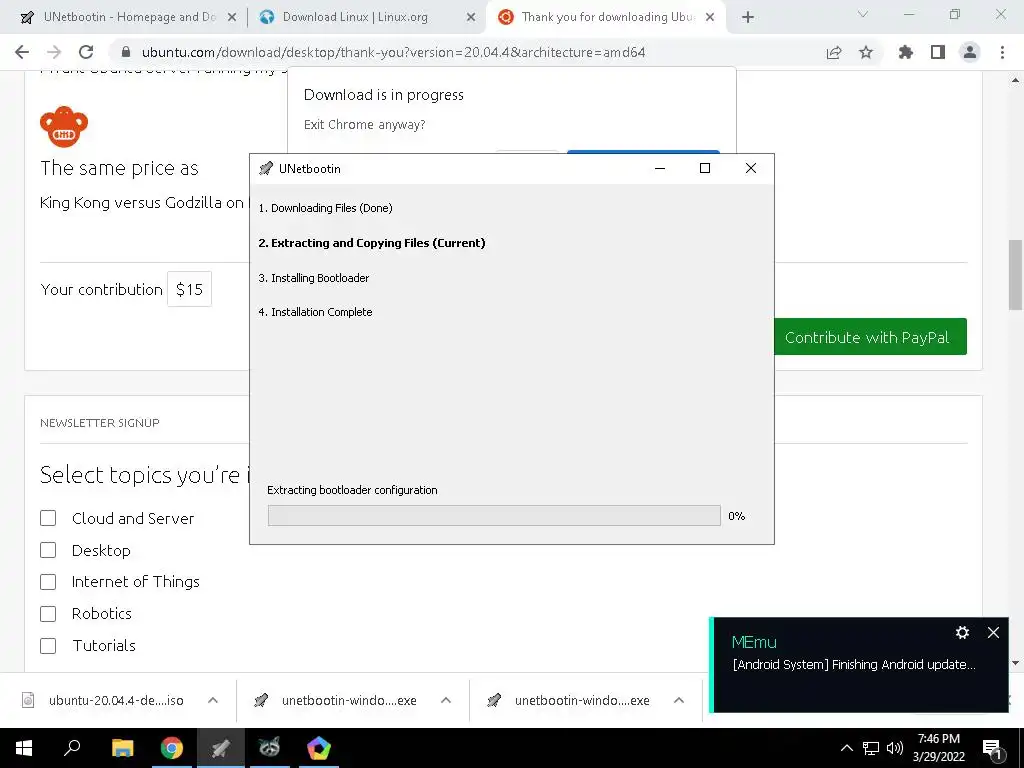The width and height of the screenshot is (1024, 768).
Task: Open the Chrome profile avatar
Action: 970,52
